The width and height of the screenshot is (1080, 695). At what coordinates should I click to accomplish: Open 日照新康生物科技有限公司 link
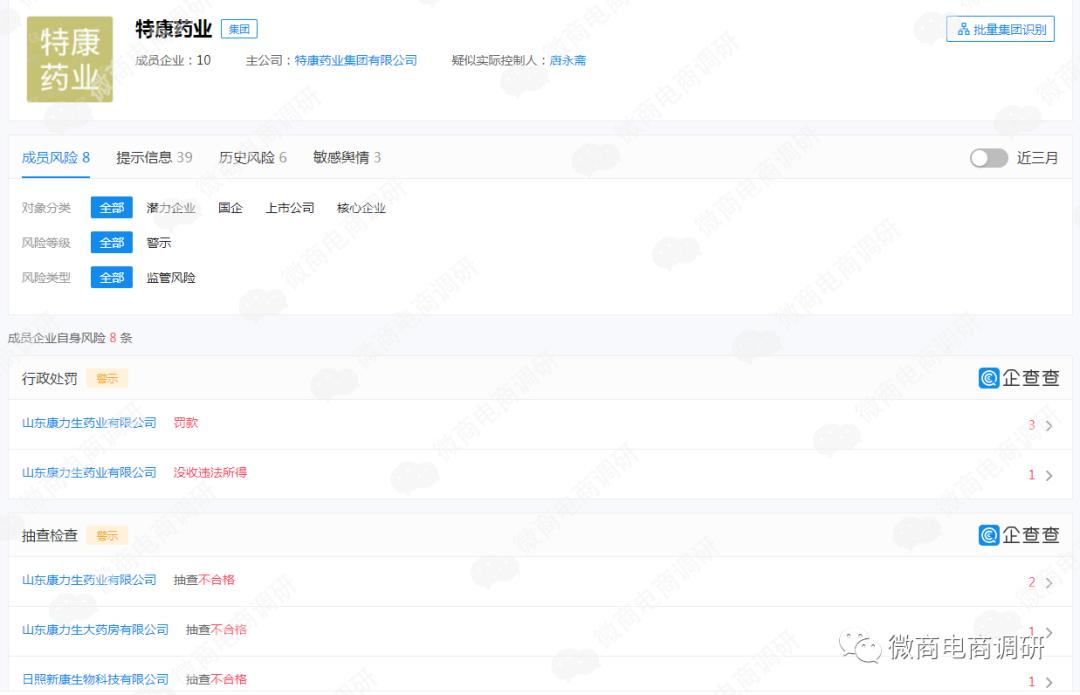[95, 679]
